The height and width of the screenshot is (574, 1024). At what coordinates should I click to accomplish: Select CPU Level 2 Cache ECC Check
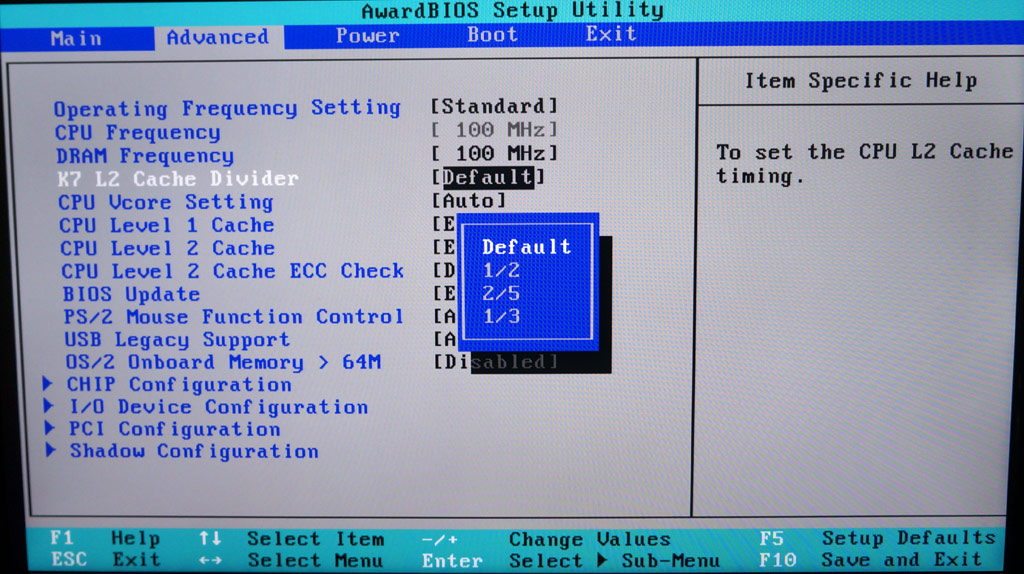click(232, 271)
